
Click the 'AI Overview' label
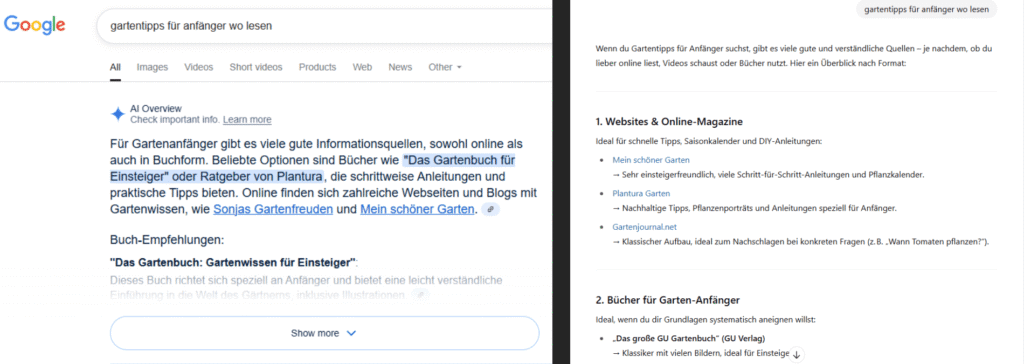[156, 108]
